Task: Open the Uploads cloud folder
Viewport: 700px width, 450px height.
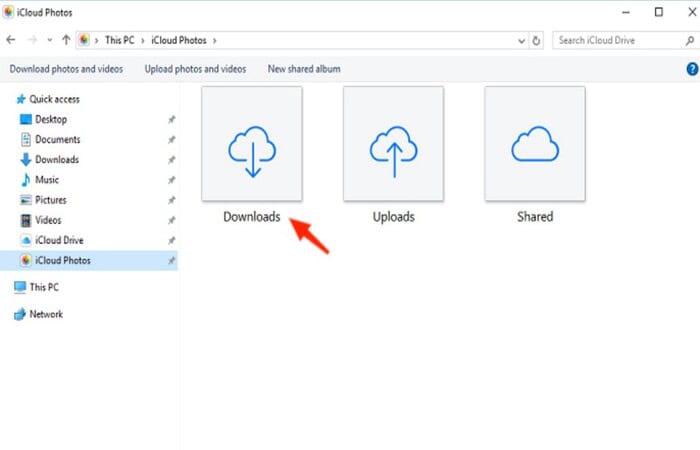Action: click(393, 144)
